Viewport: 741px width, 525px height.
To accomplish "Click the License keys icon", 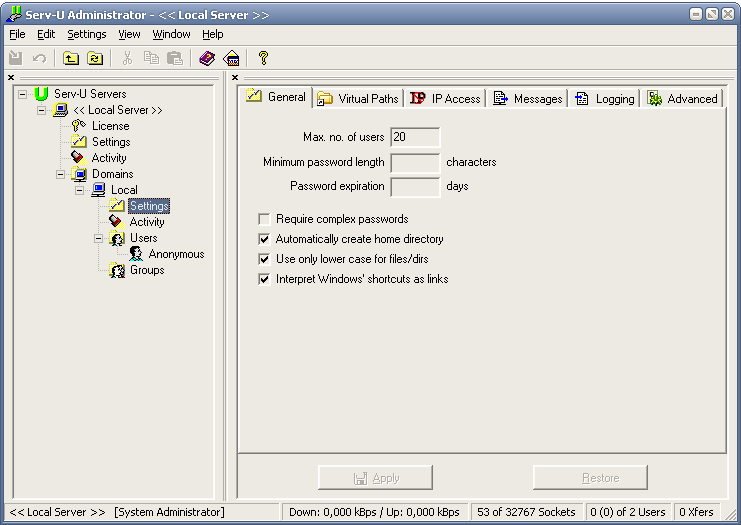I will pos(79,126).
